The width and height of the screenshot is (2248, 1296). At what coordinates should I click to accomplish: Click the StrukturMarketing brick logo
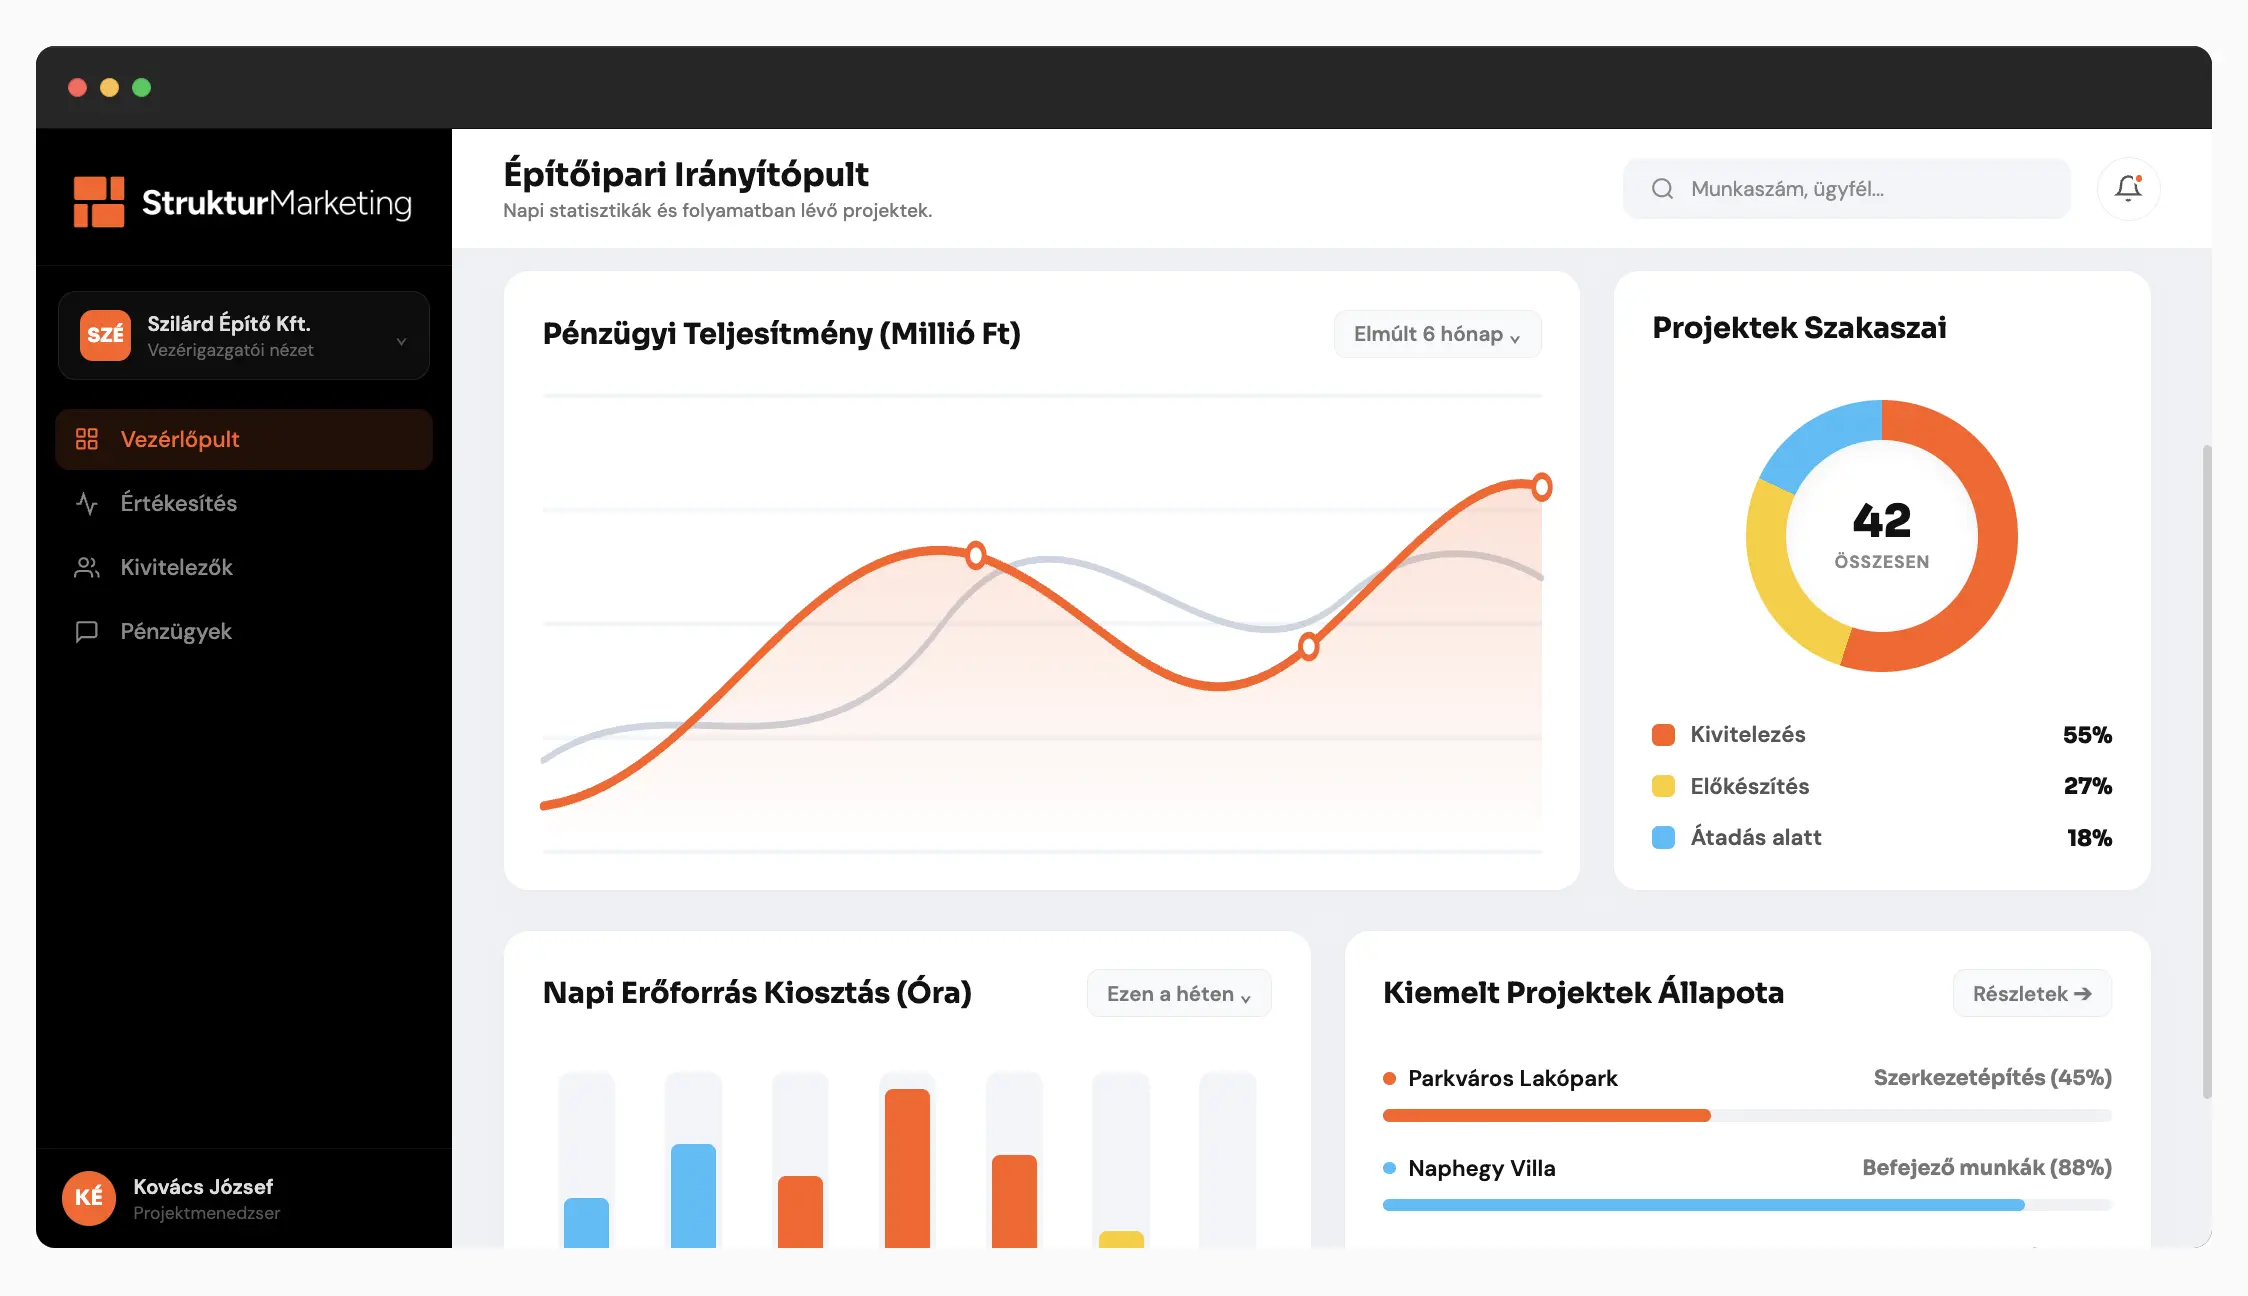coord(99,202)
